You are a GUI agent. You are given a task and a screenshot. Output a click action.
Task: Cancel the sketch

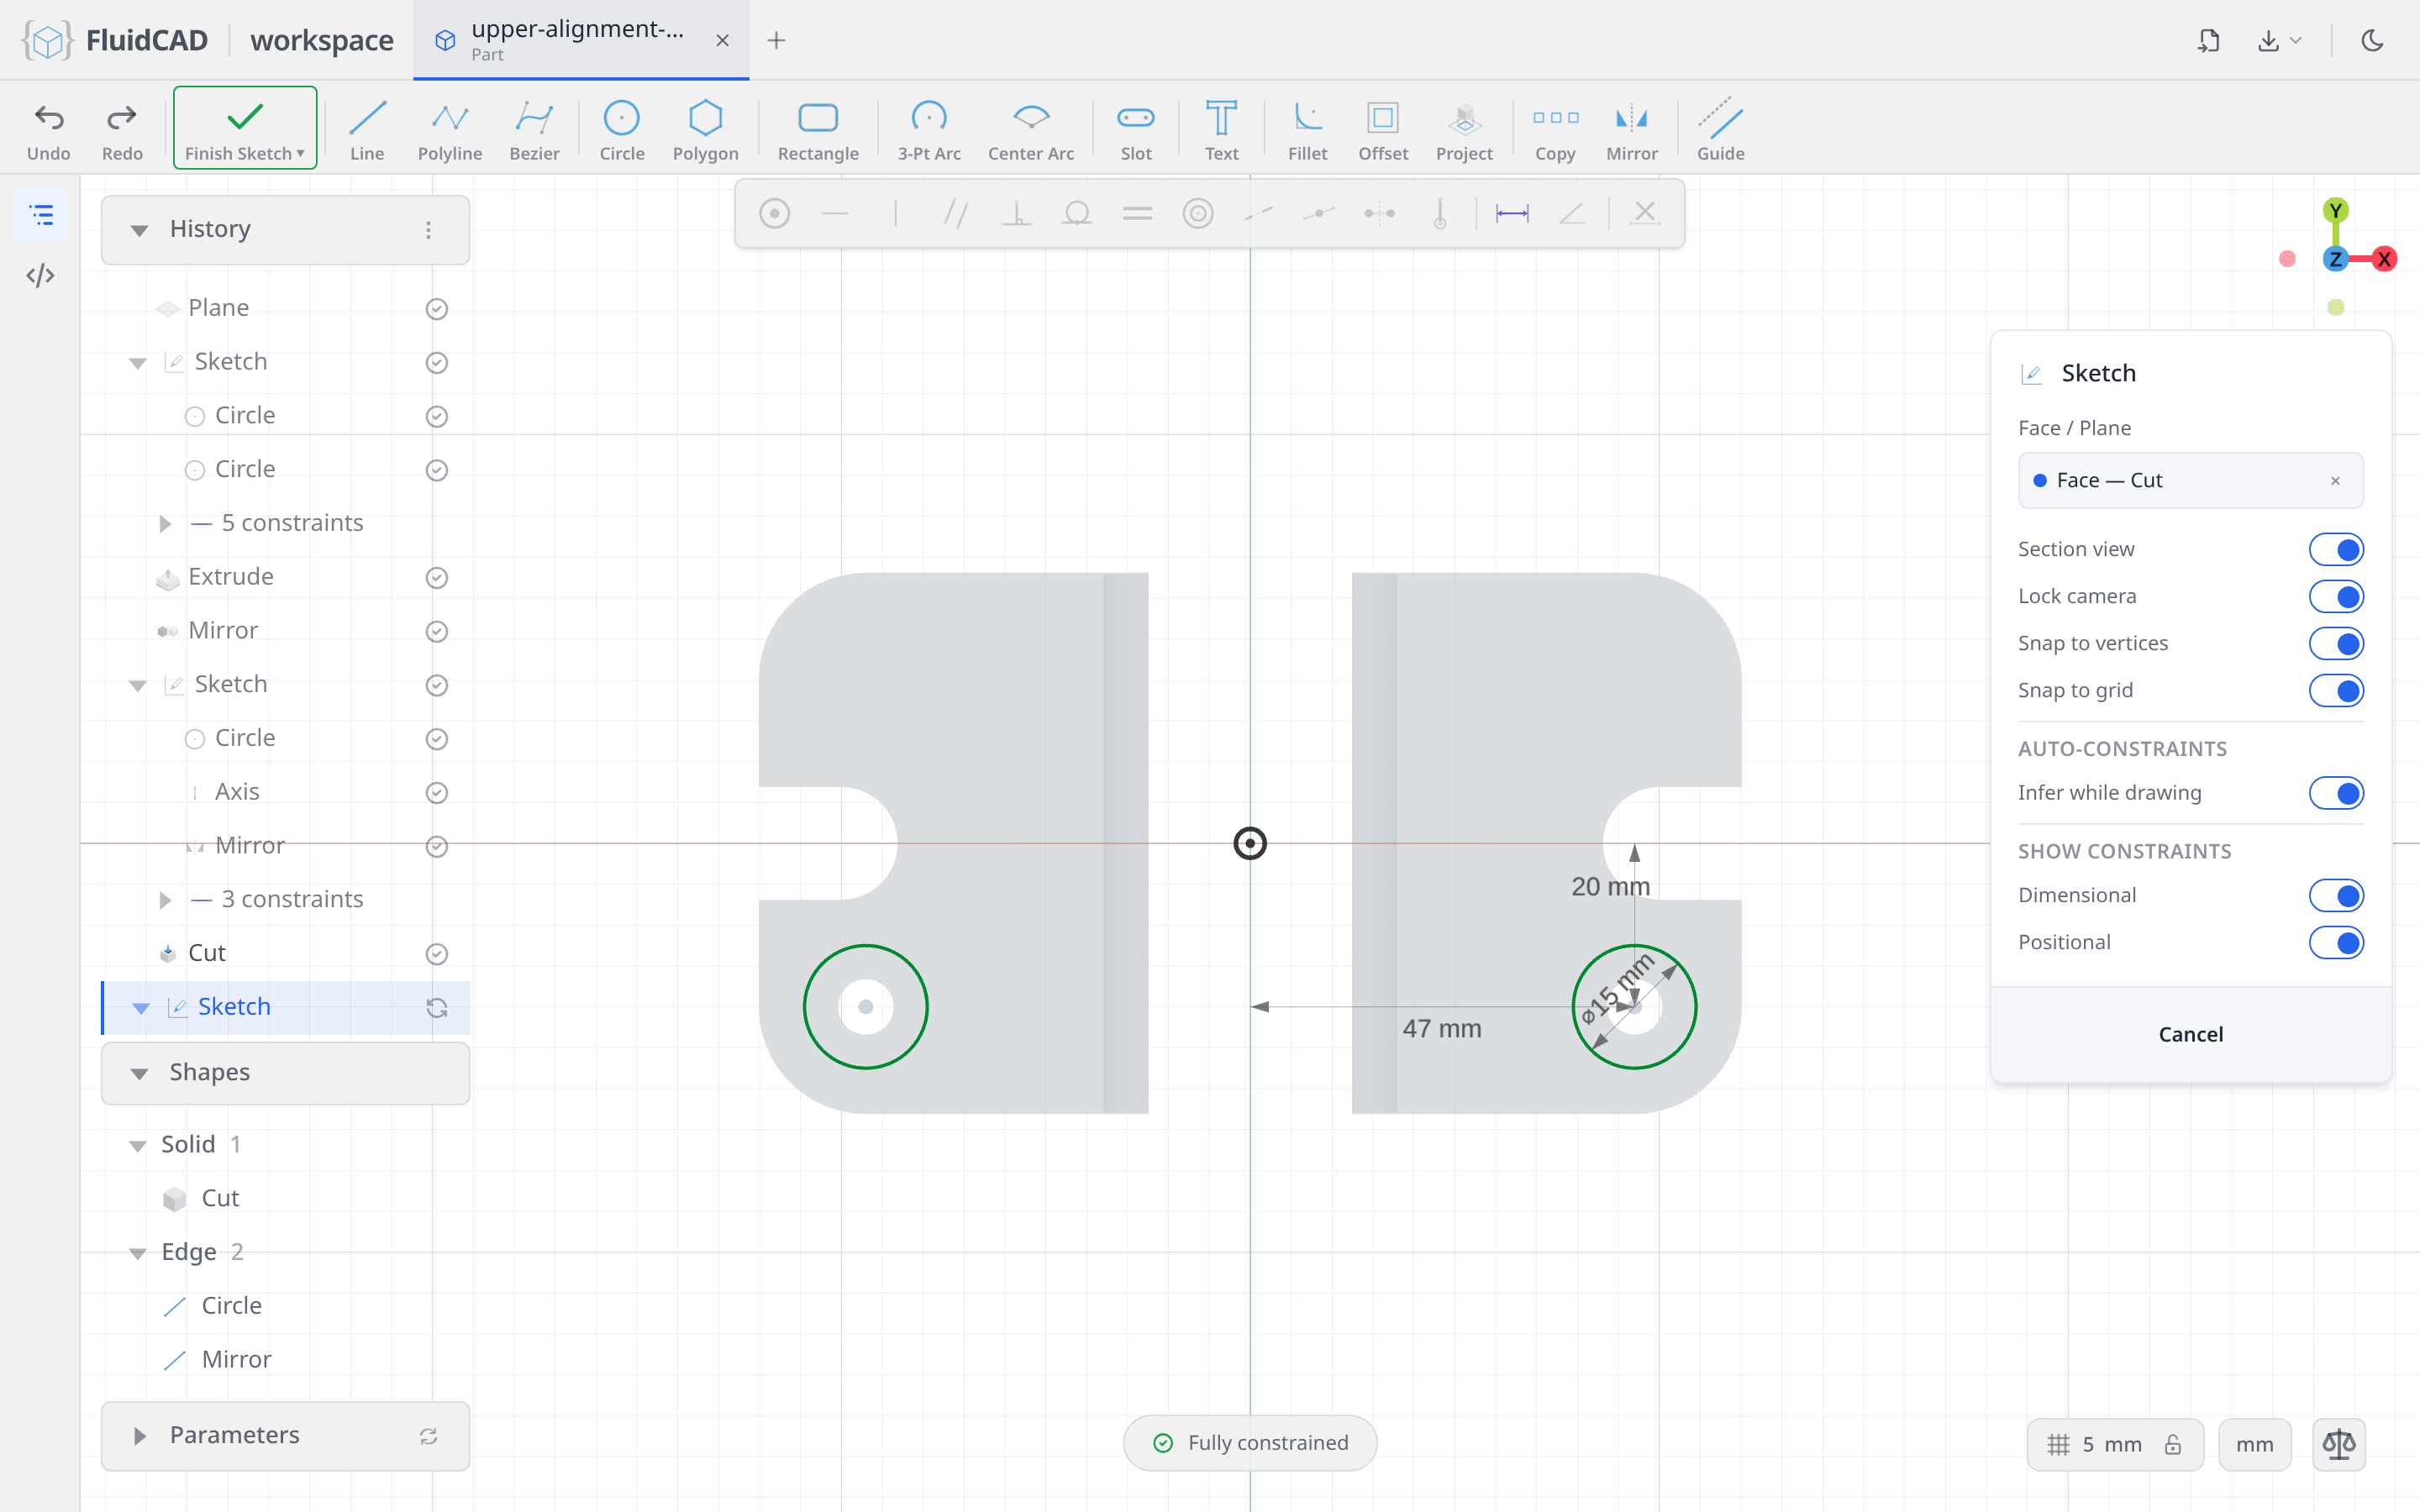(x=2190, y=1034)
